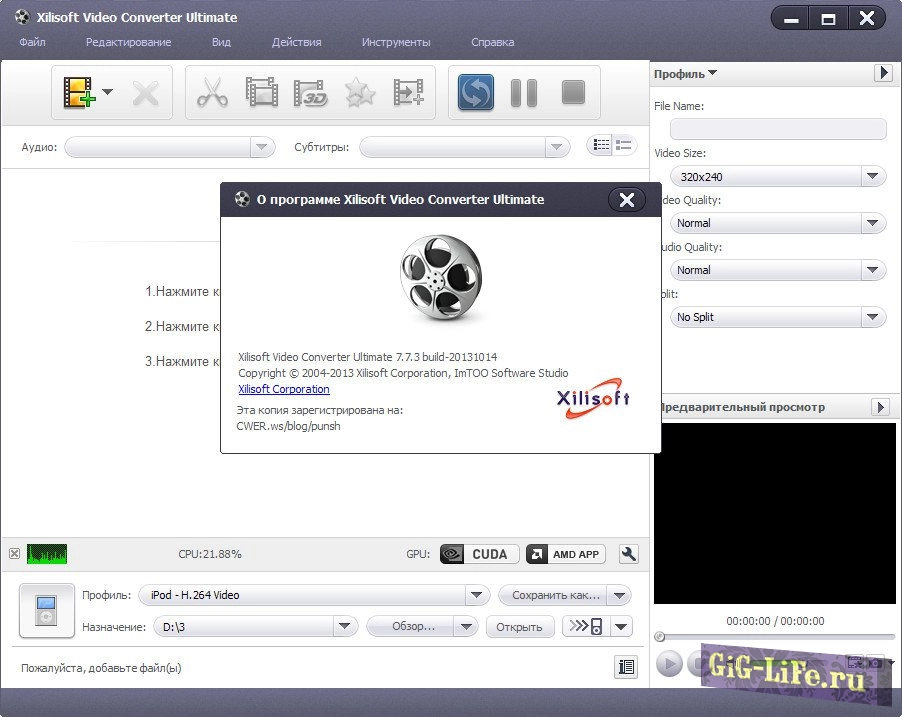The height and width of the screenshot is (717, 902).
Task: Switch to thumbnail list view
Action: (x=624, y=146)
